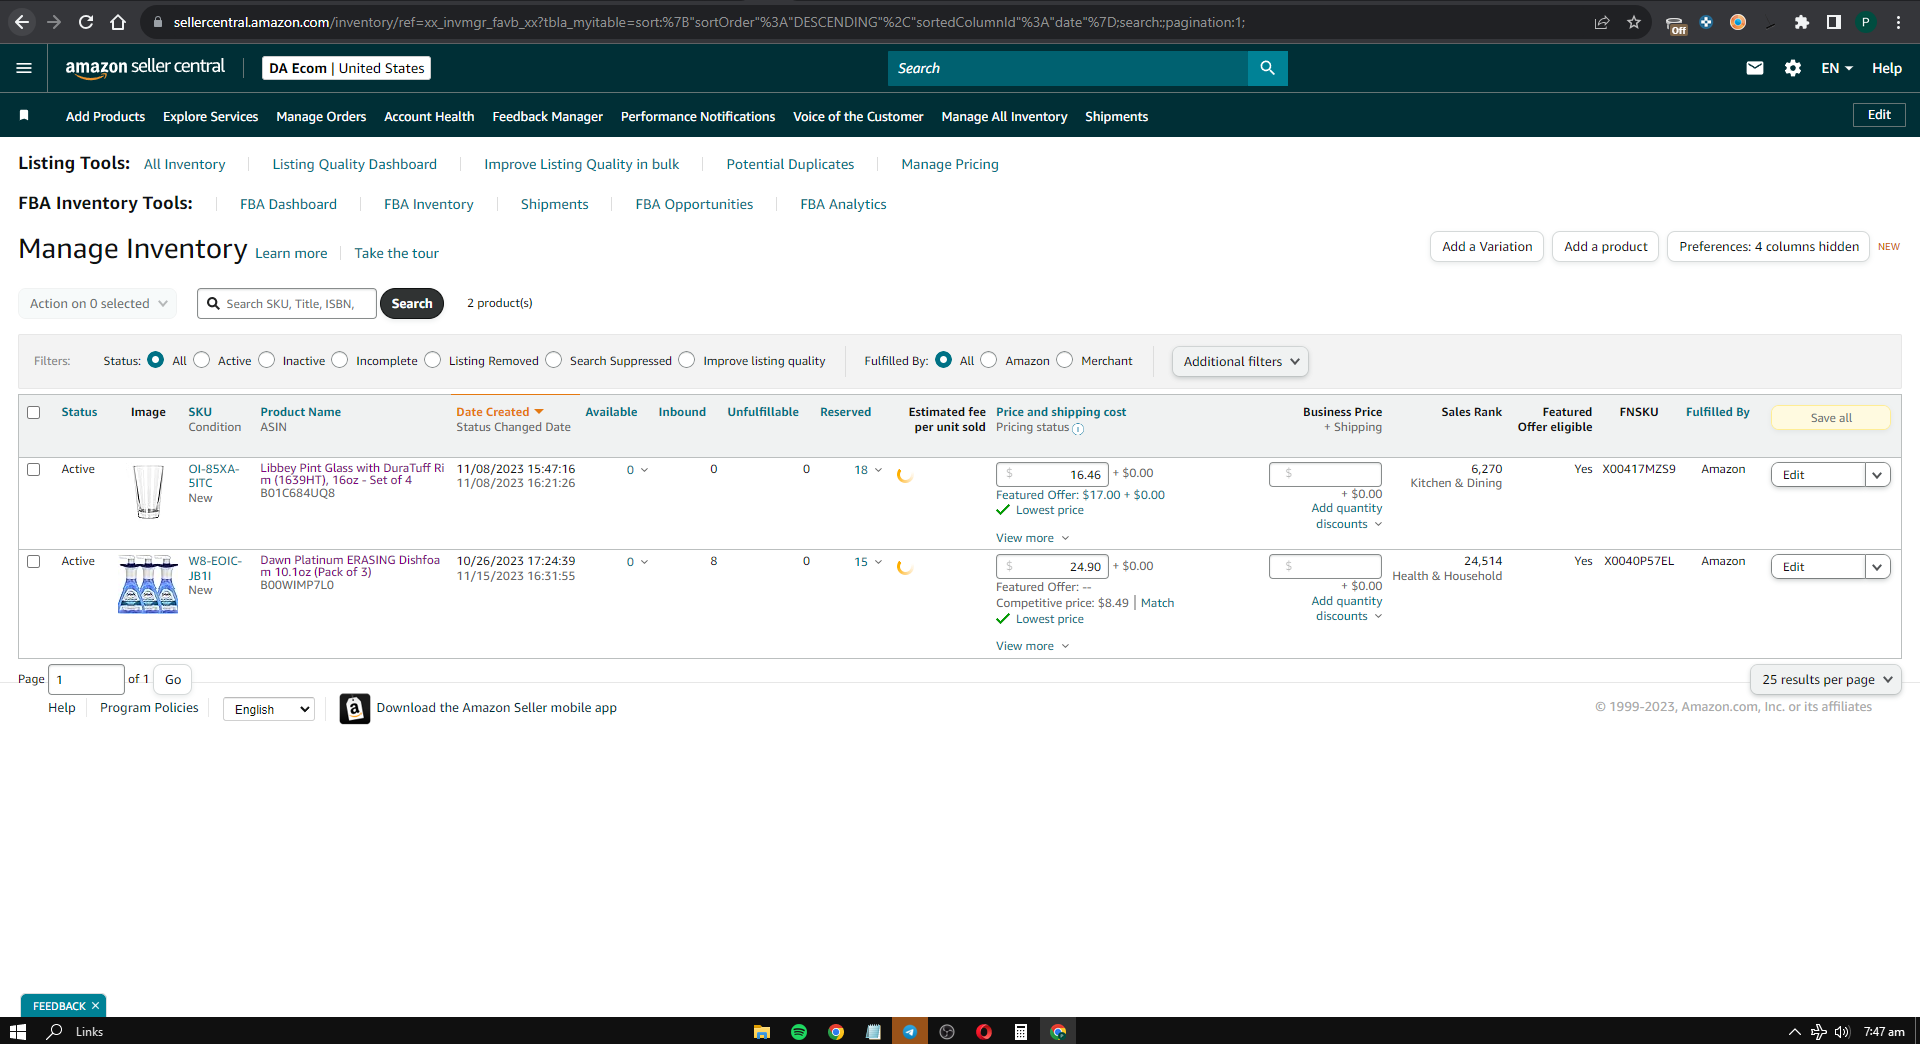Open the messages envelope icon
The width and height of the screenshot is (1920, 1044).
pyautogui.click(x=1754, y=68)
